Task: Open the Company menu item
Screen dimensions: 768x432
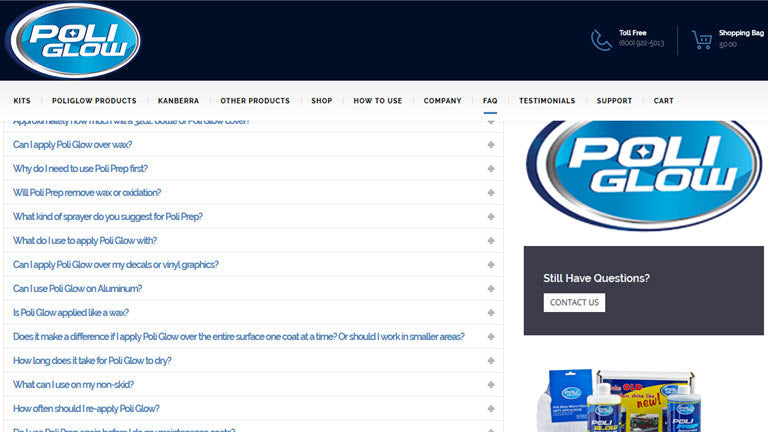Action: (x=442, y=100)
